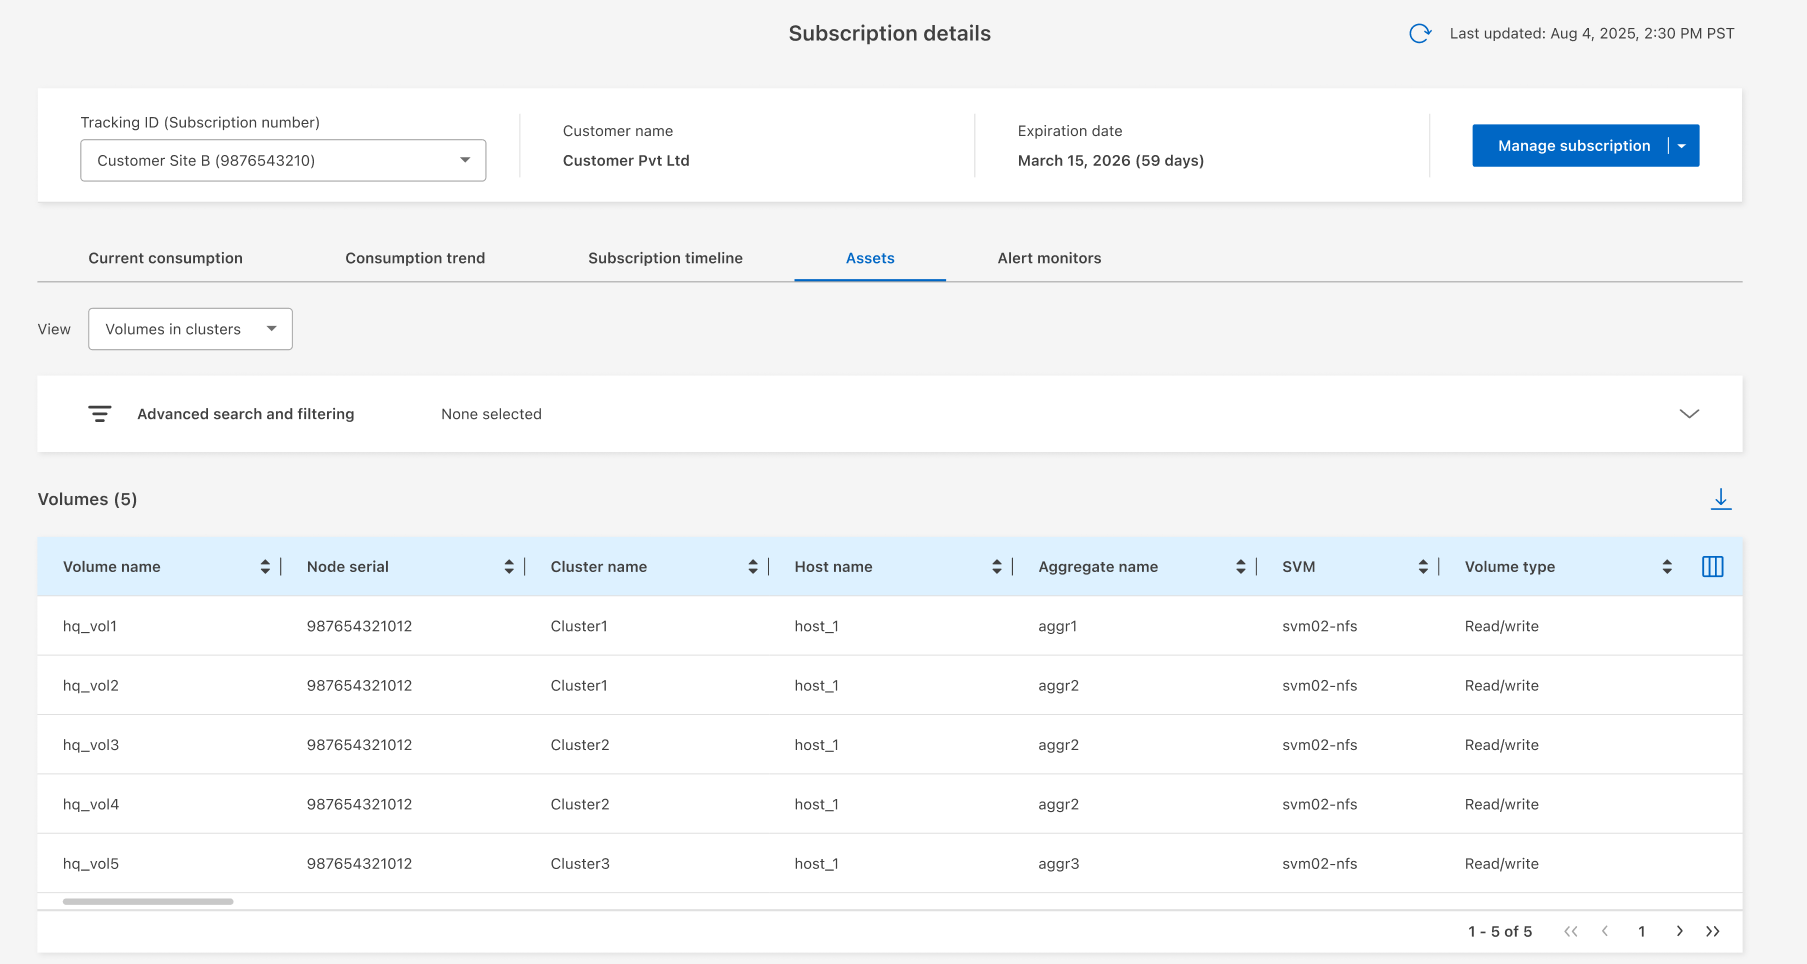The height and width of the screenshot is (964, 1807).
Task: Select page 1 in pagination
Action: click(x=1641, y=931)
